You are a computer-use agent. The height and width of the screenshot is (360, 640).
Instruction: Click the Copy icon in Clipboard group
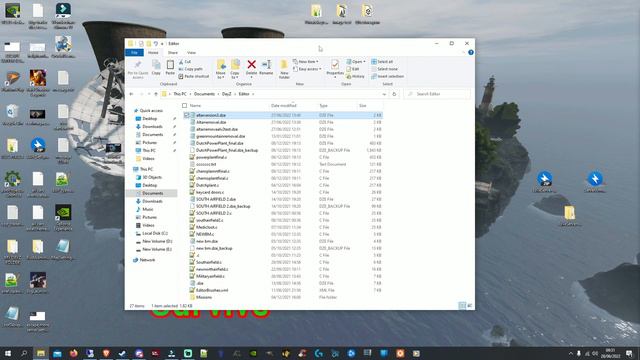pyautogui.click(x=156, y=67)
